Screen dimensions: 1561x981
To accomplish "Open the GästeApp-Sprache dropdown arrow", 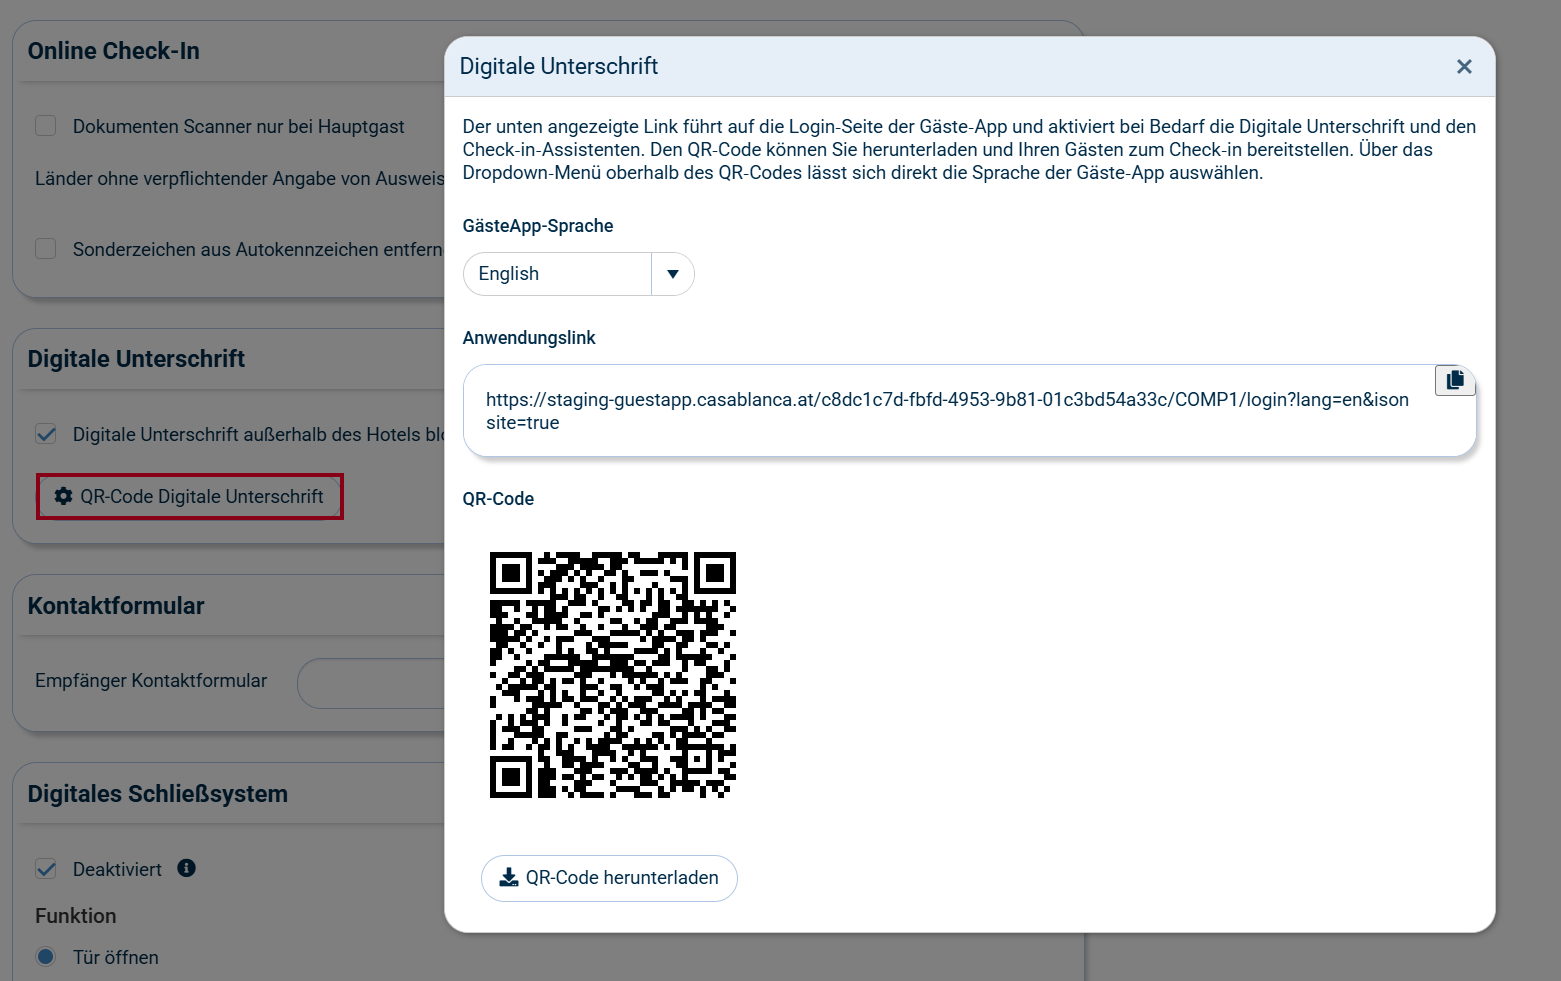I will coord(672,273).
